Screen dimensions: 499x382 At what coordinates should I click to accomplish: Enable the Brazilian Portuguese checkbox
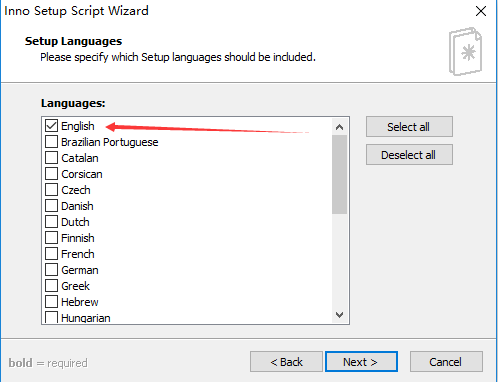point(51,142)
